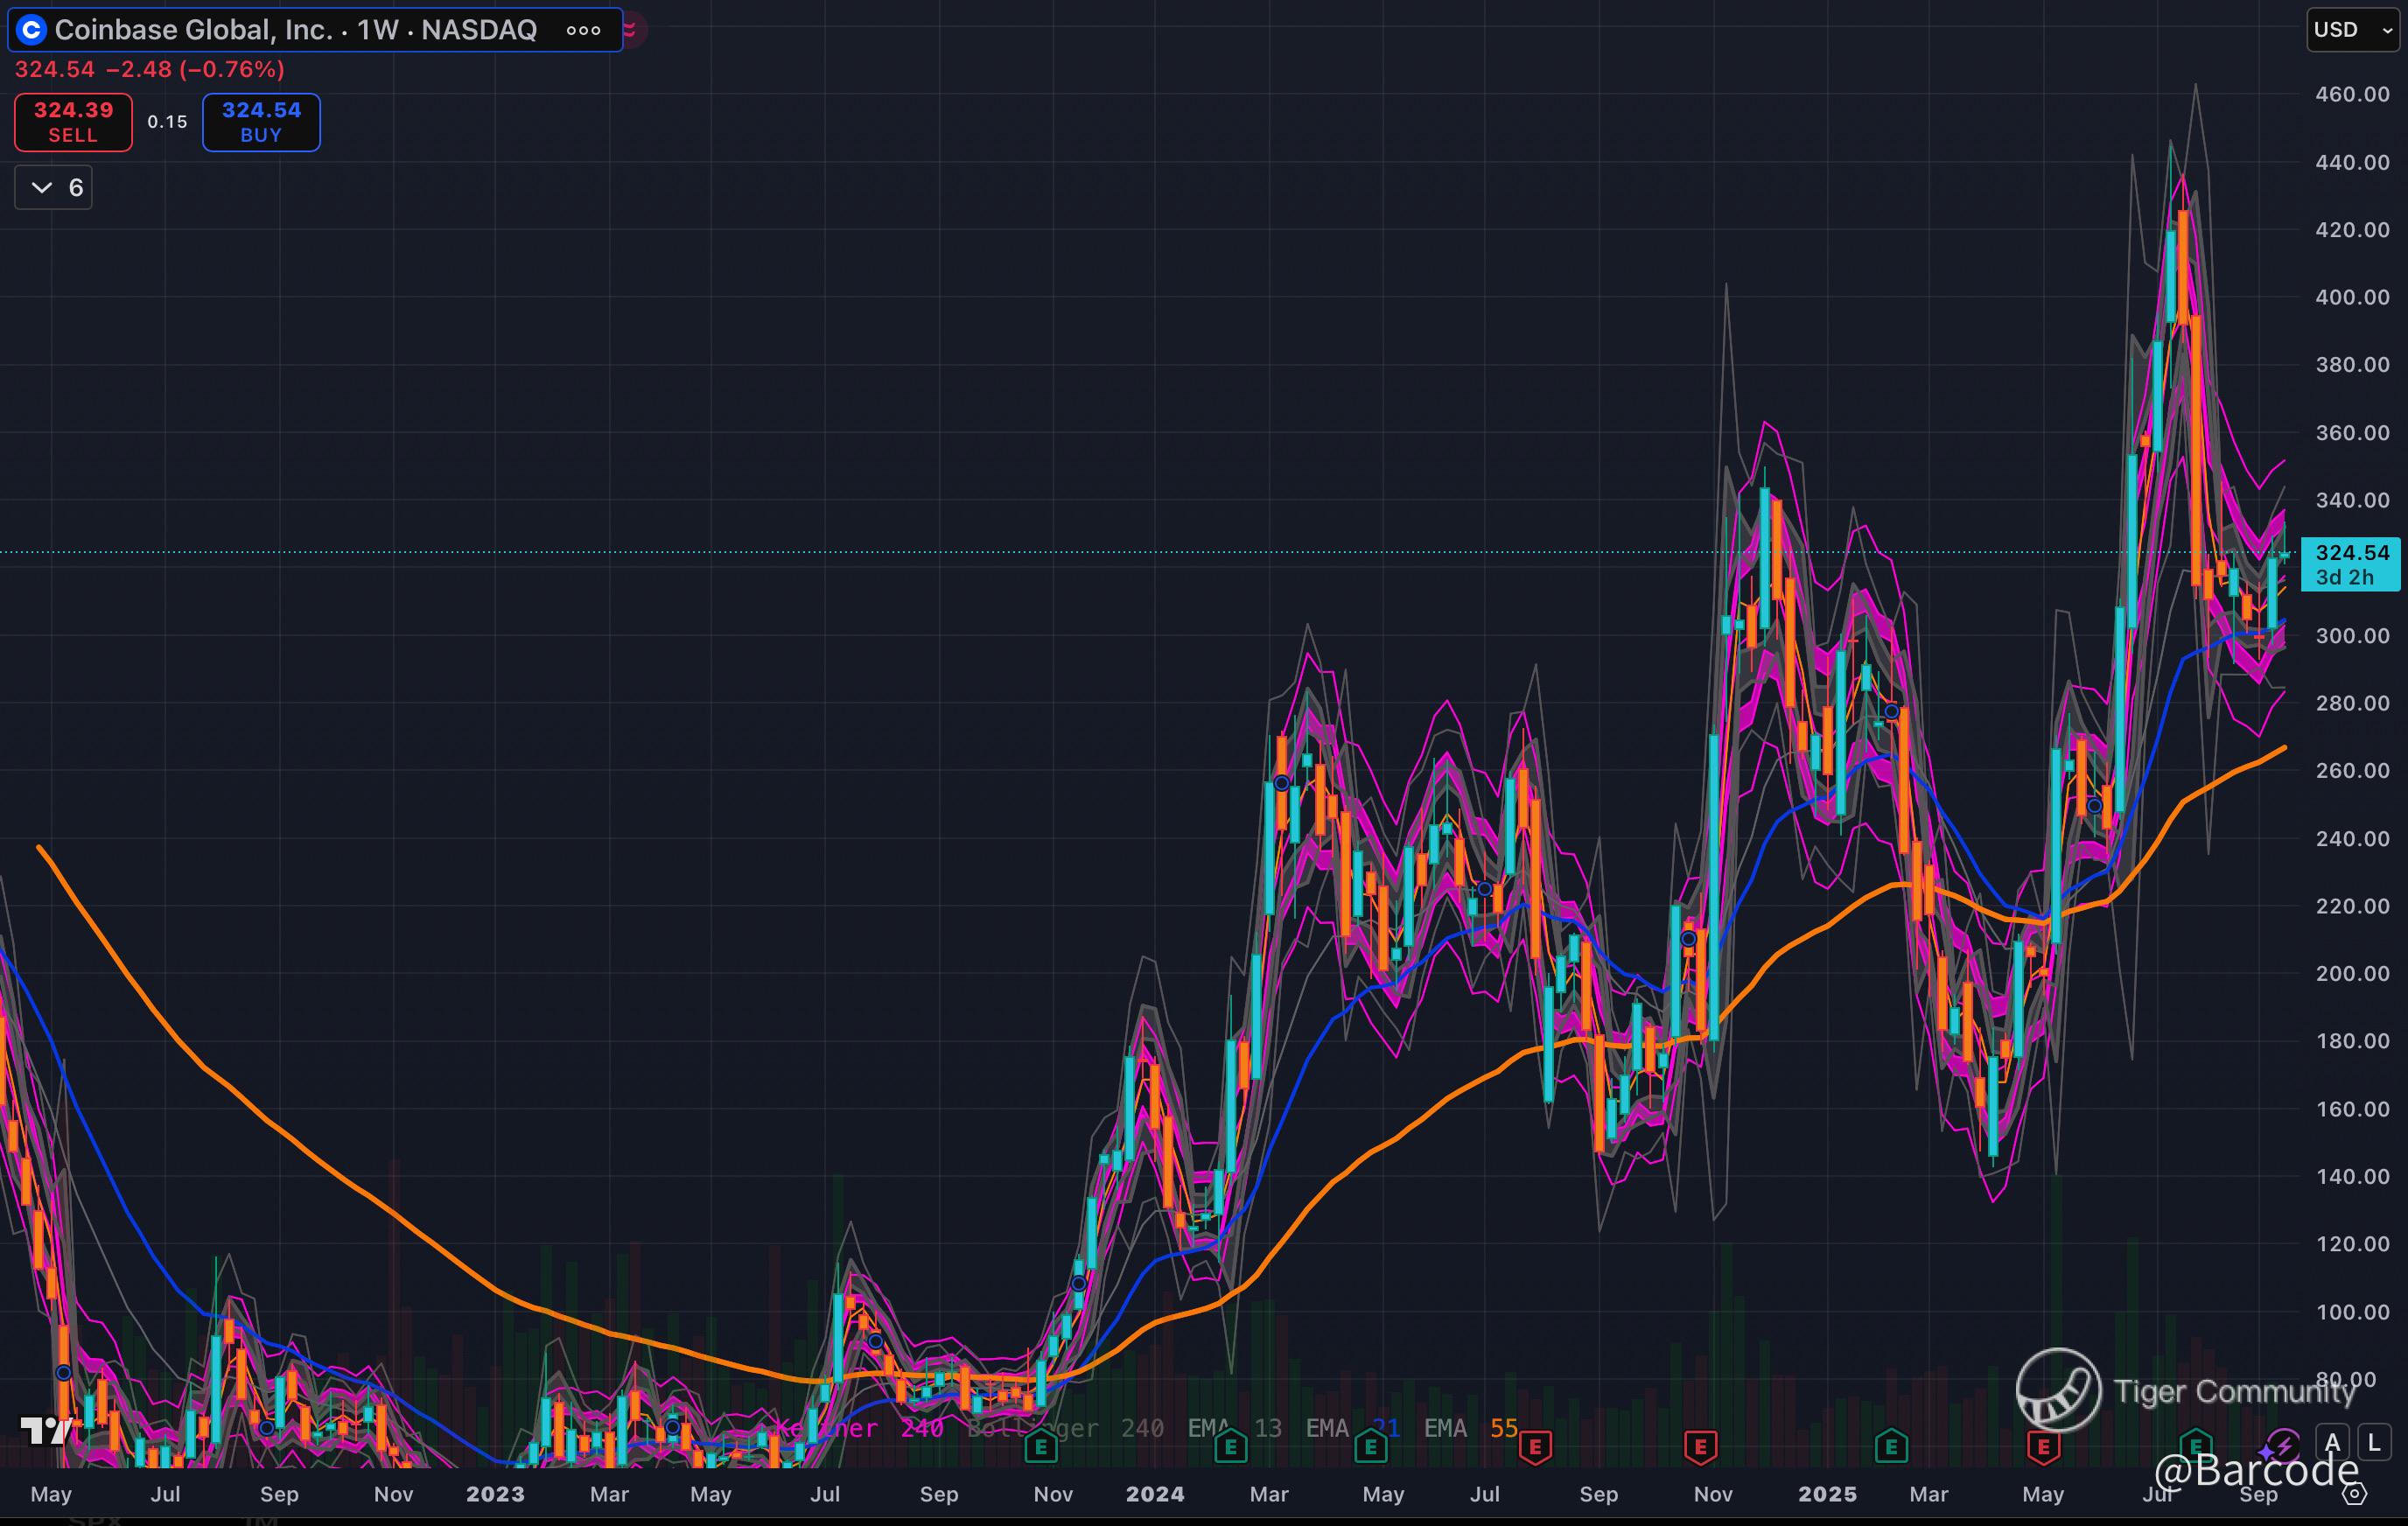Click the 400.00 level on price scale

tap(2351, 297)
